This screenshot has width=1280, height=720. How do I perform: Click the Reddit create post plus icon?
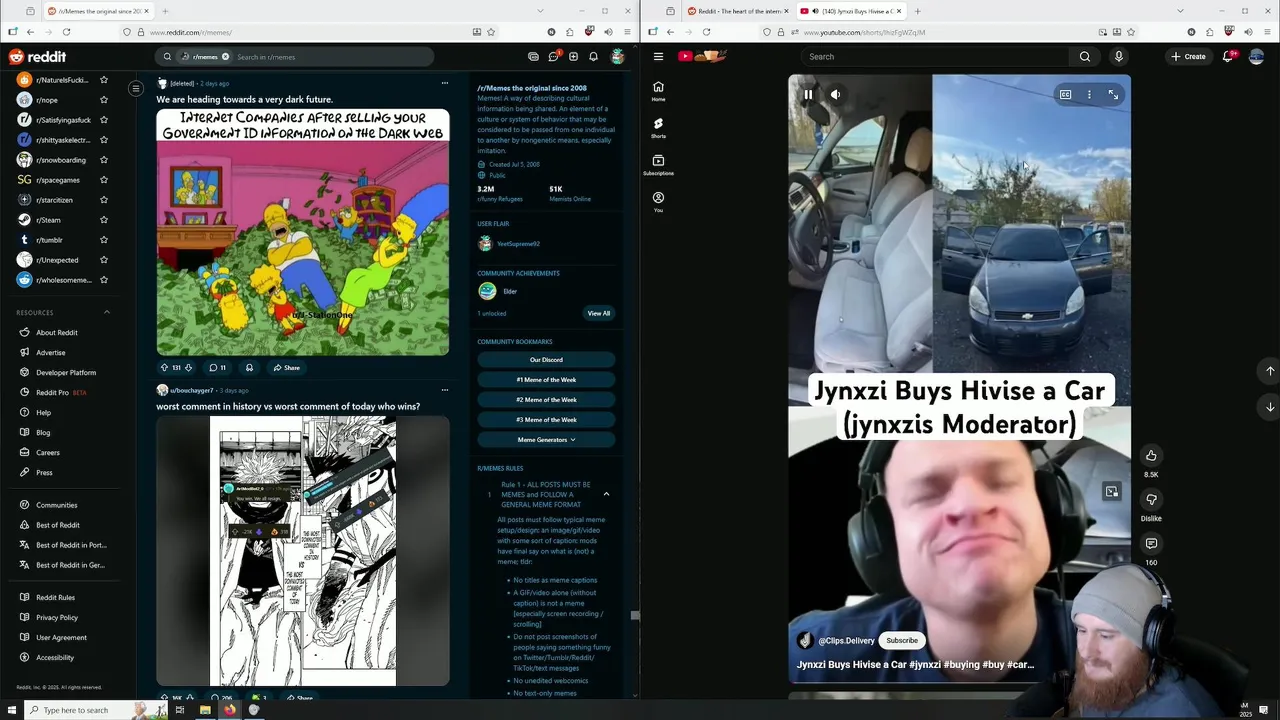(x=573, y=57)
